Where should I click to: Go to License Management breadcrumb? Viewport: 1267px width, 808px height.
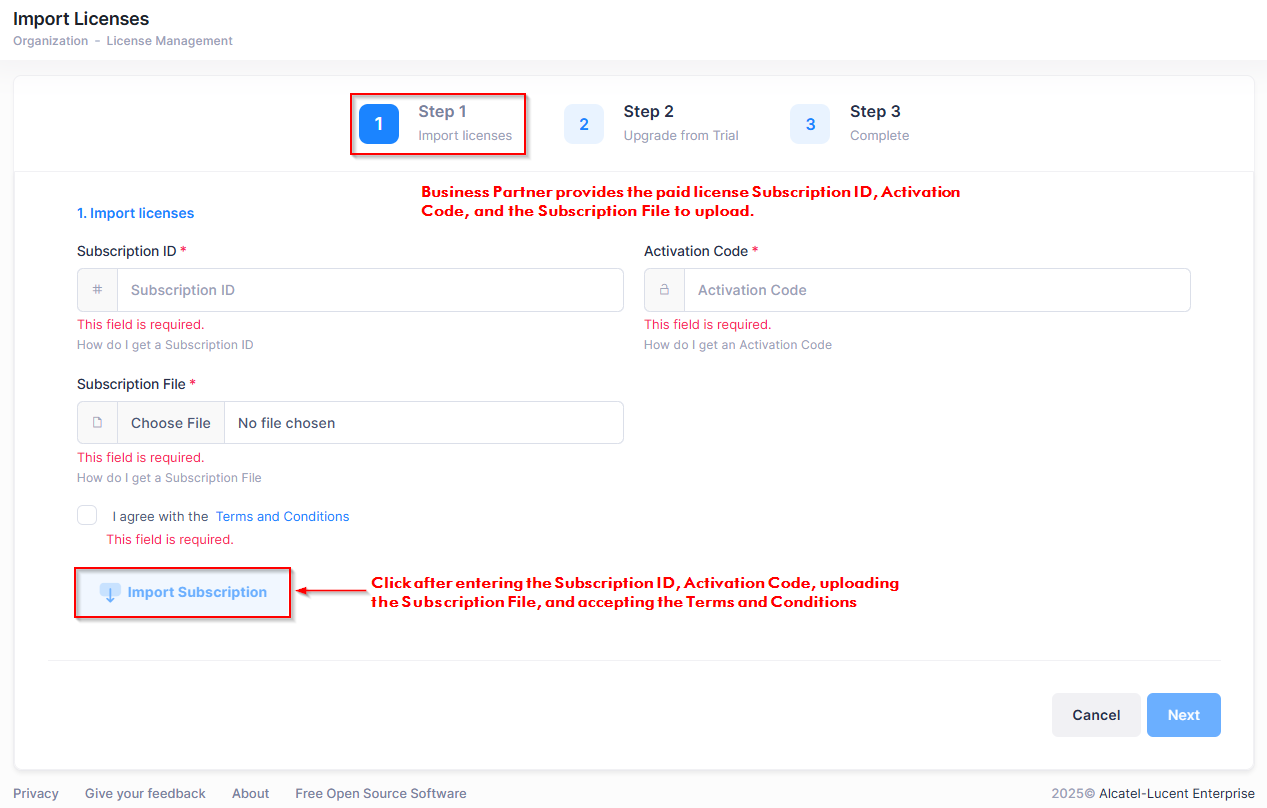pyautogui.click(x=169, y=41)
